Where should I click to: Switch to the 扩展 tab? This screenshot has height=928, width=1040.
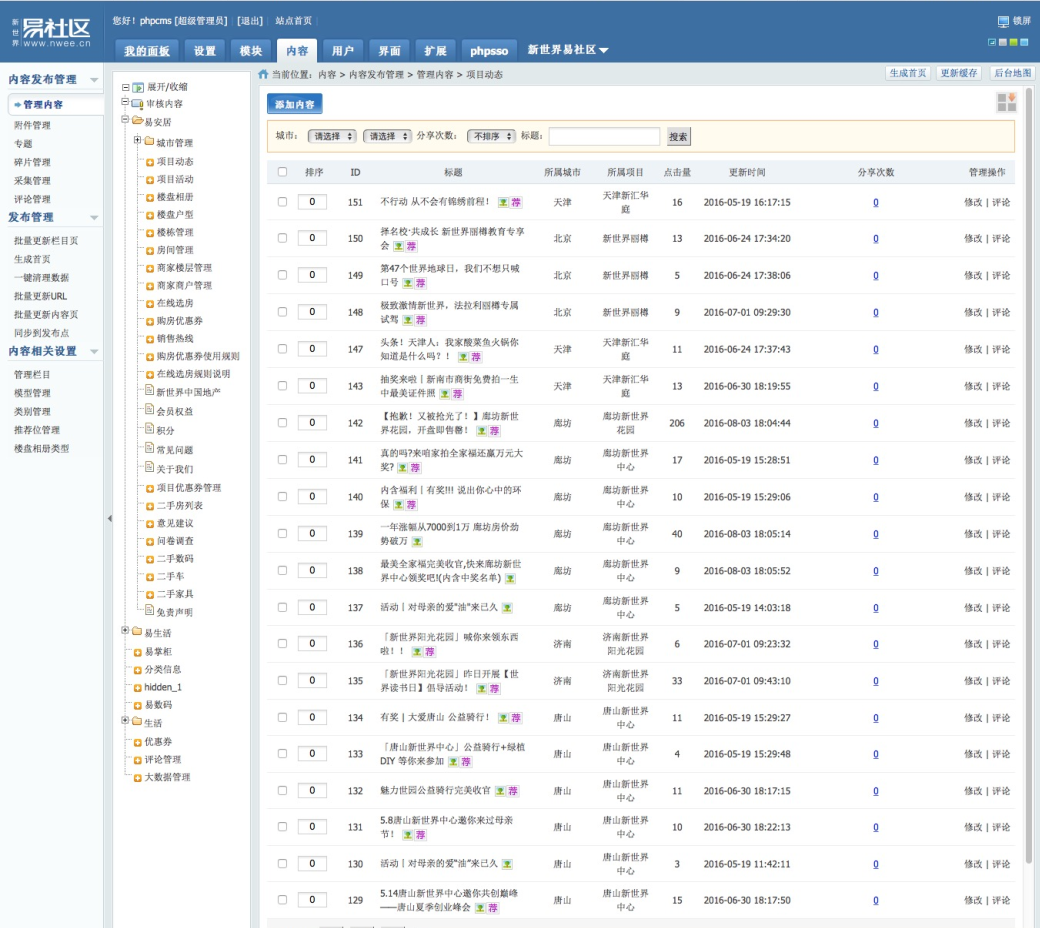435,51
